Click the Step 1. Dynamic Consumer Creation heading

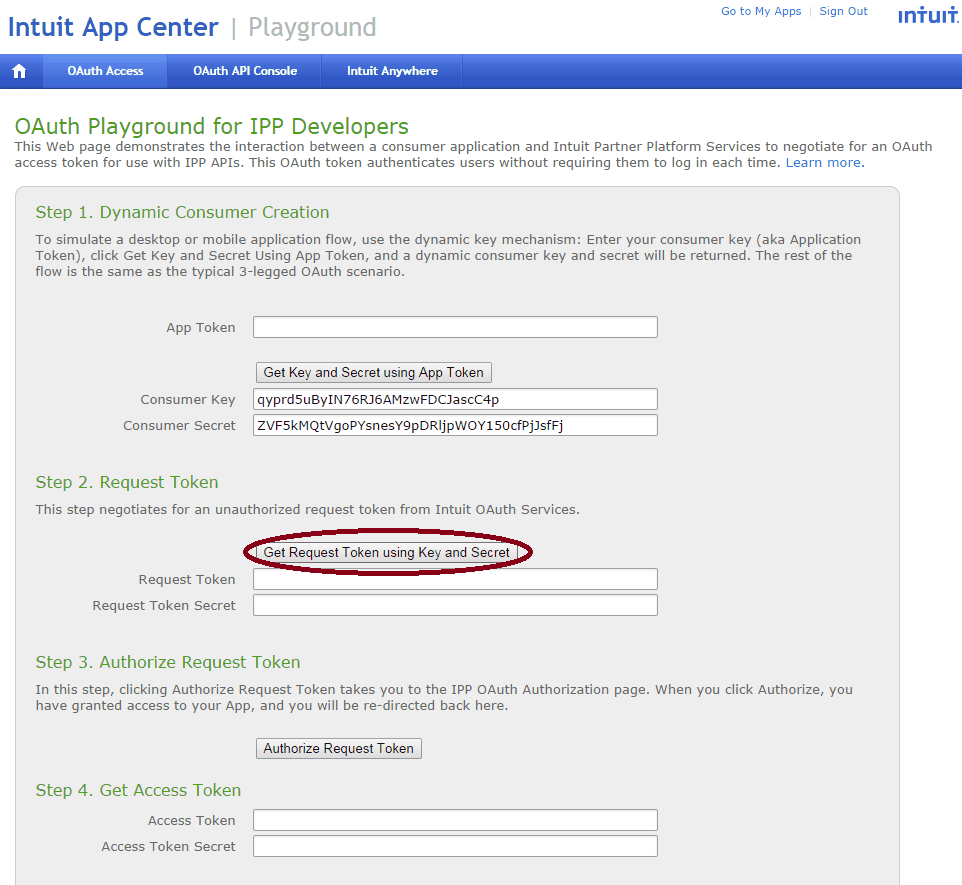click(x=182, y=212)
